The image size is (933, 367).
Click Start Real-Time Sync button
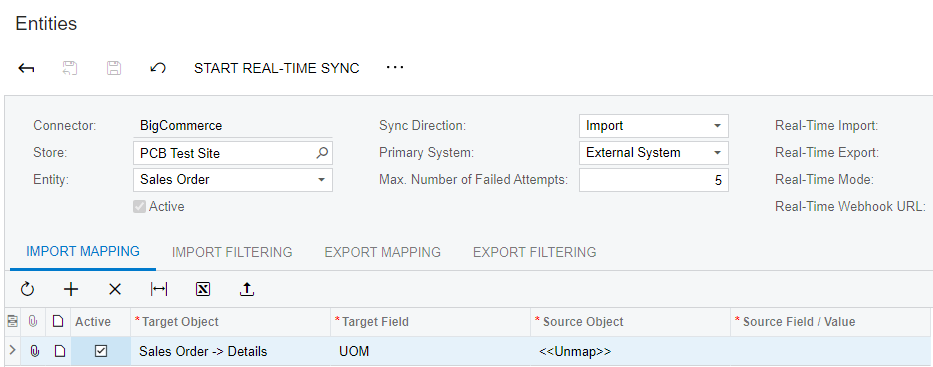pos(277,68)
